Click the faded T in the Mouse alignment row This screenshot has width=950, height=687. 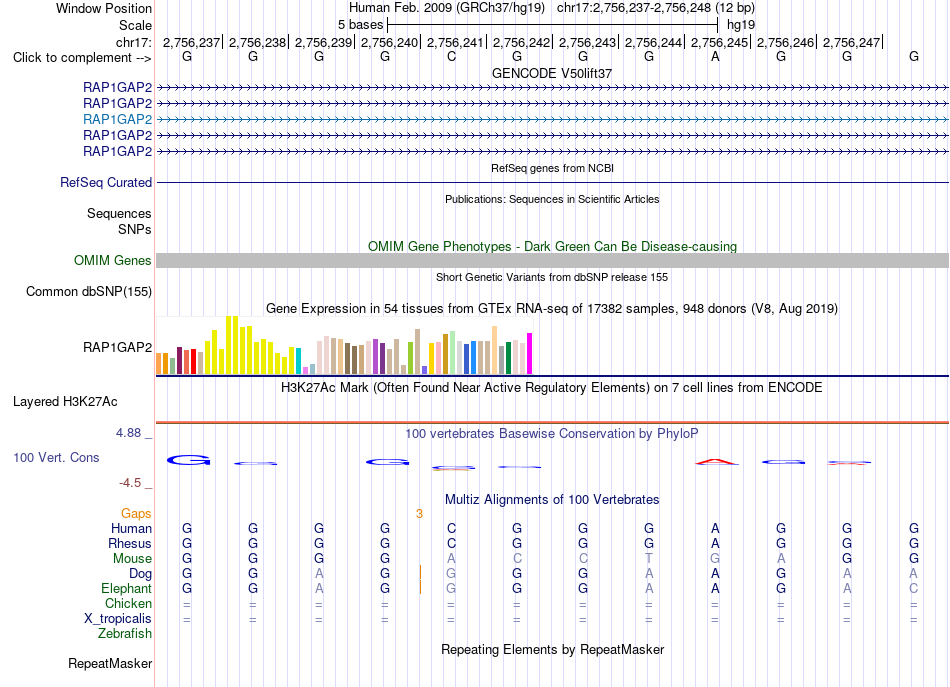click(649, 558)
